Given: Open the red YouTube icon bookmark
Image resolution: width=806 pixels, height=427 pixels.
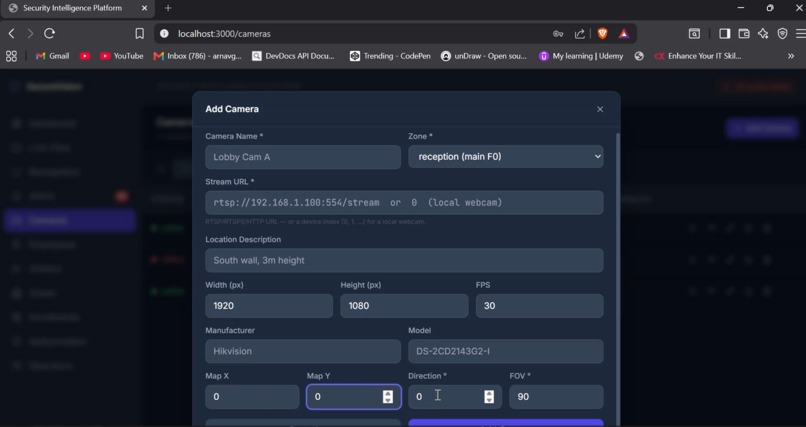Looking at the screenshot, I should pos(85,56).
